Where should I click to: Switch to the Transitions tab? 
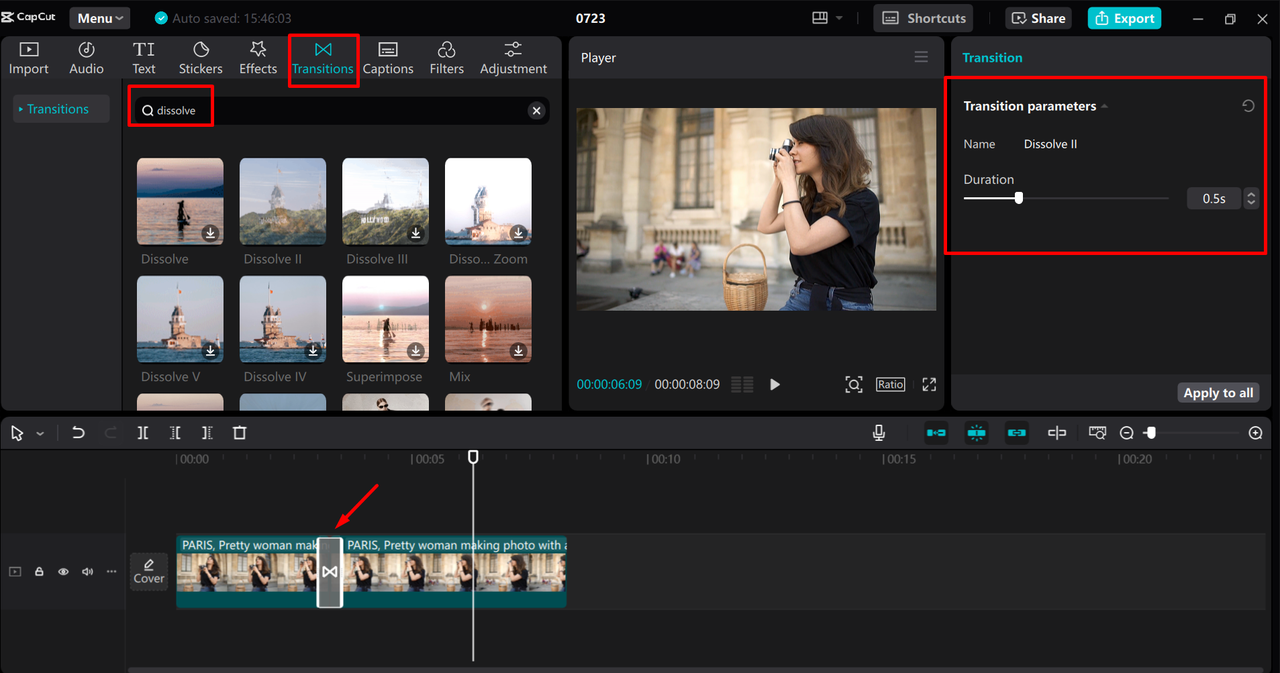coord(323,58)
